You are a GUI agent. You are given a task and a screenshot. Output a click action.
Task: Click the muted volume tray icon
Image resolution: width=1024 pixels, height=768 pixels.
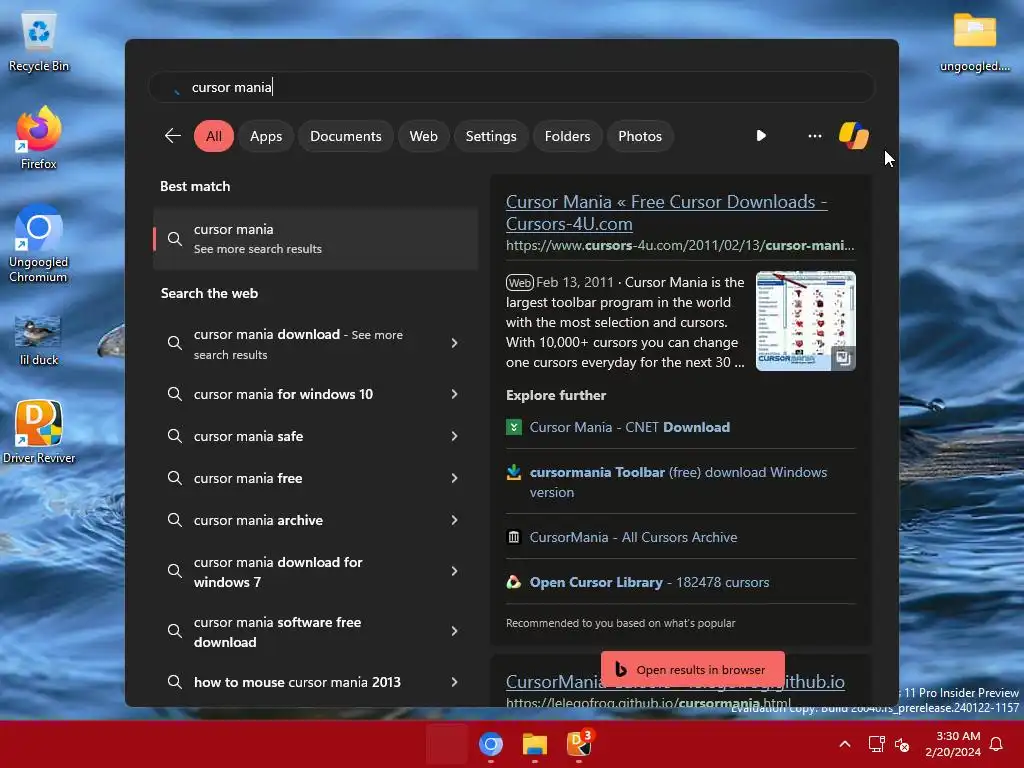click(902, 744)
